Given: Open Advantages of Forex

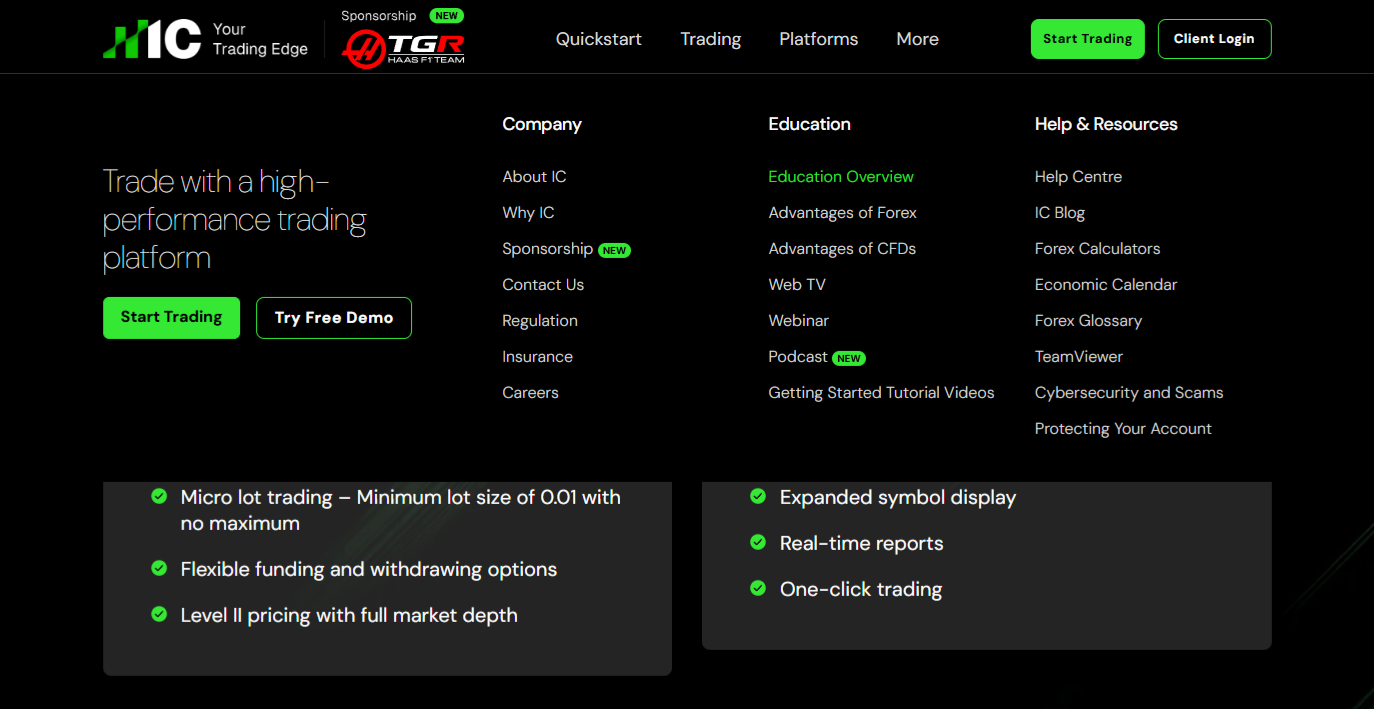Looking at the screenshot, I should pos(842,213).
